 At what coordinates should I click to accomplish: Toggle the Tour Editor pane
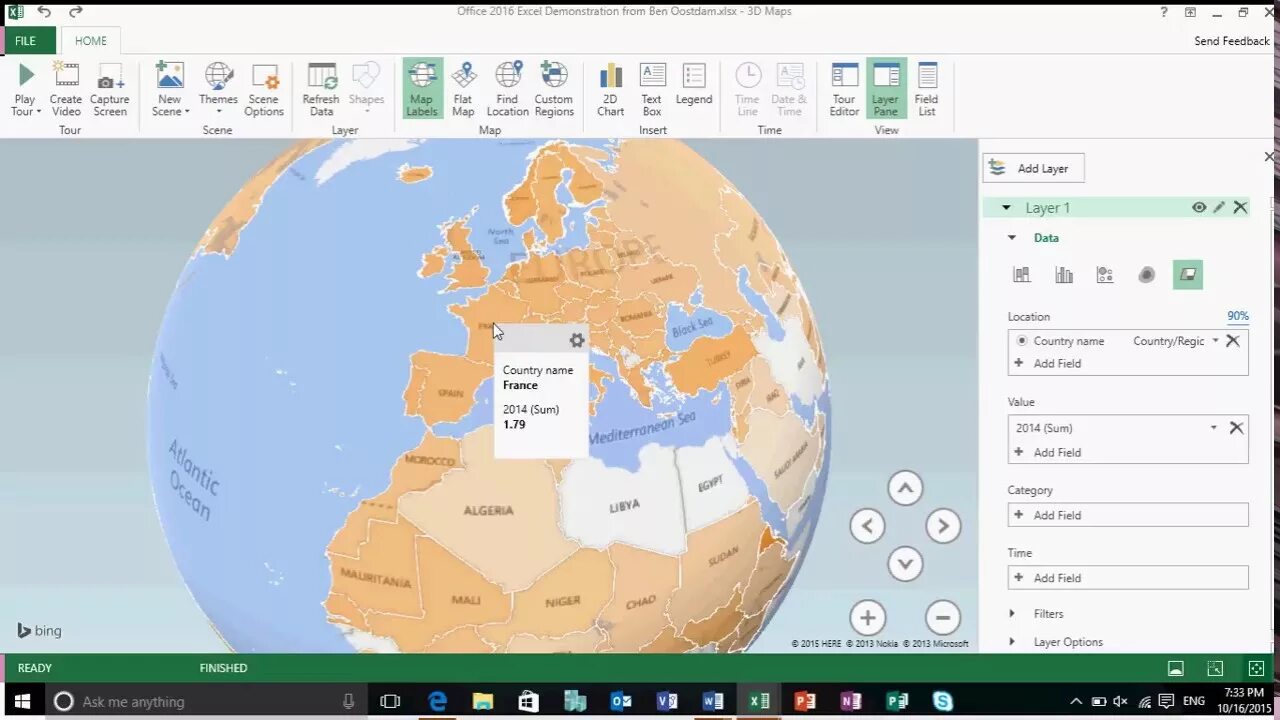[x=844, y=89]
